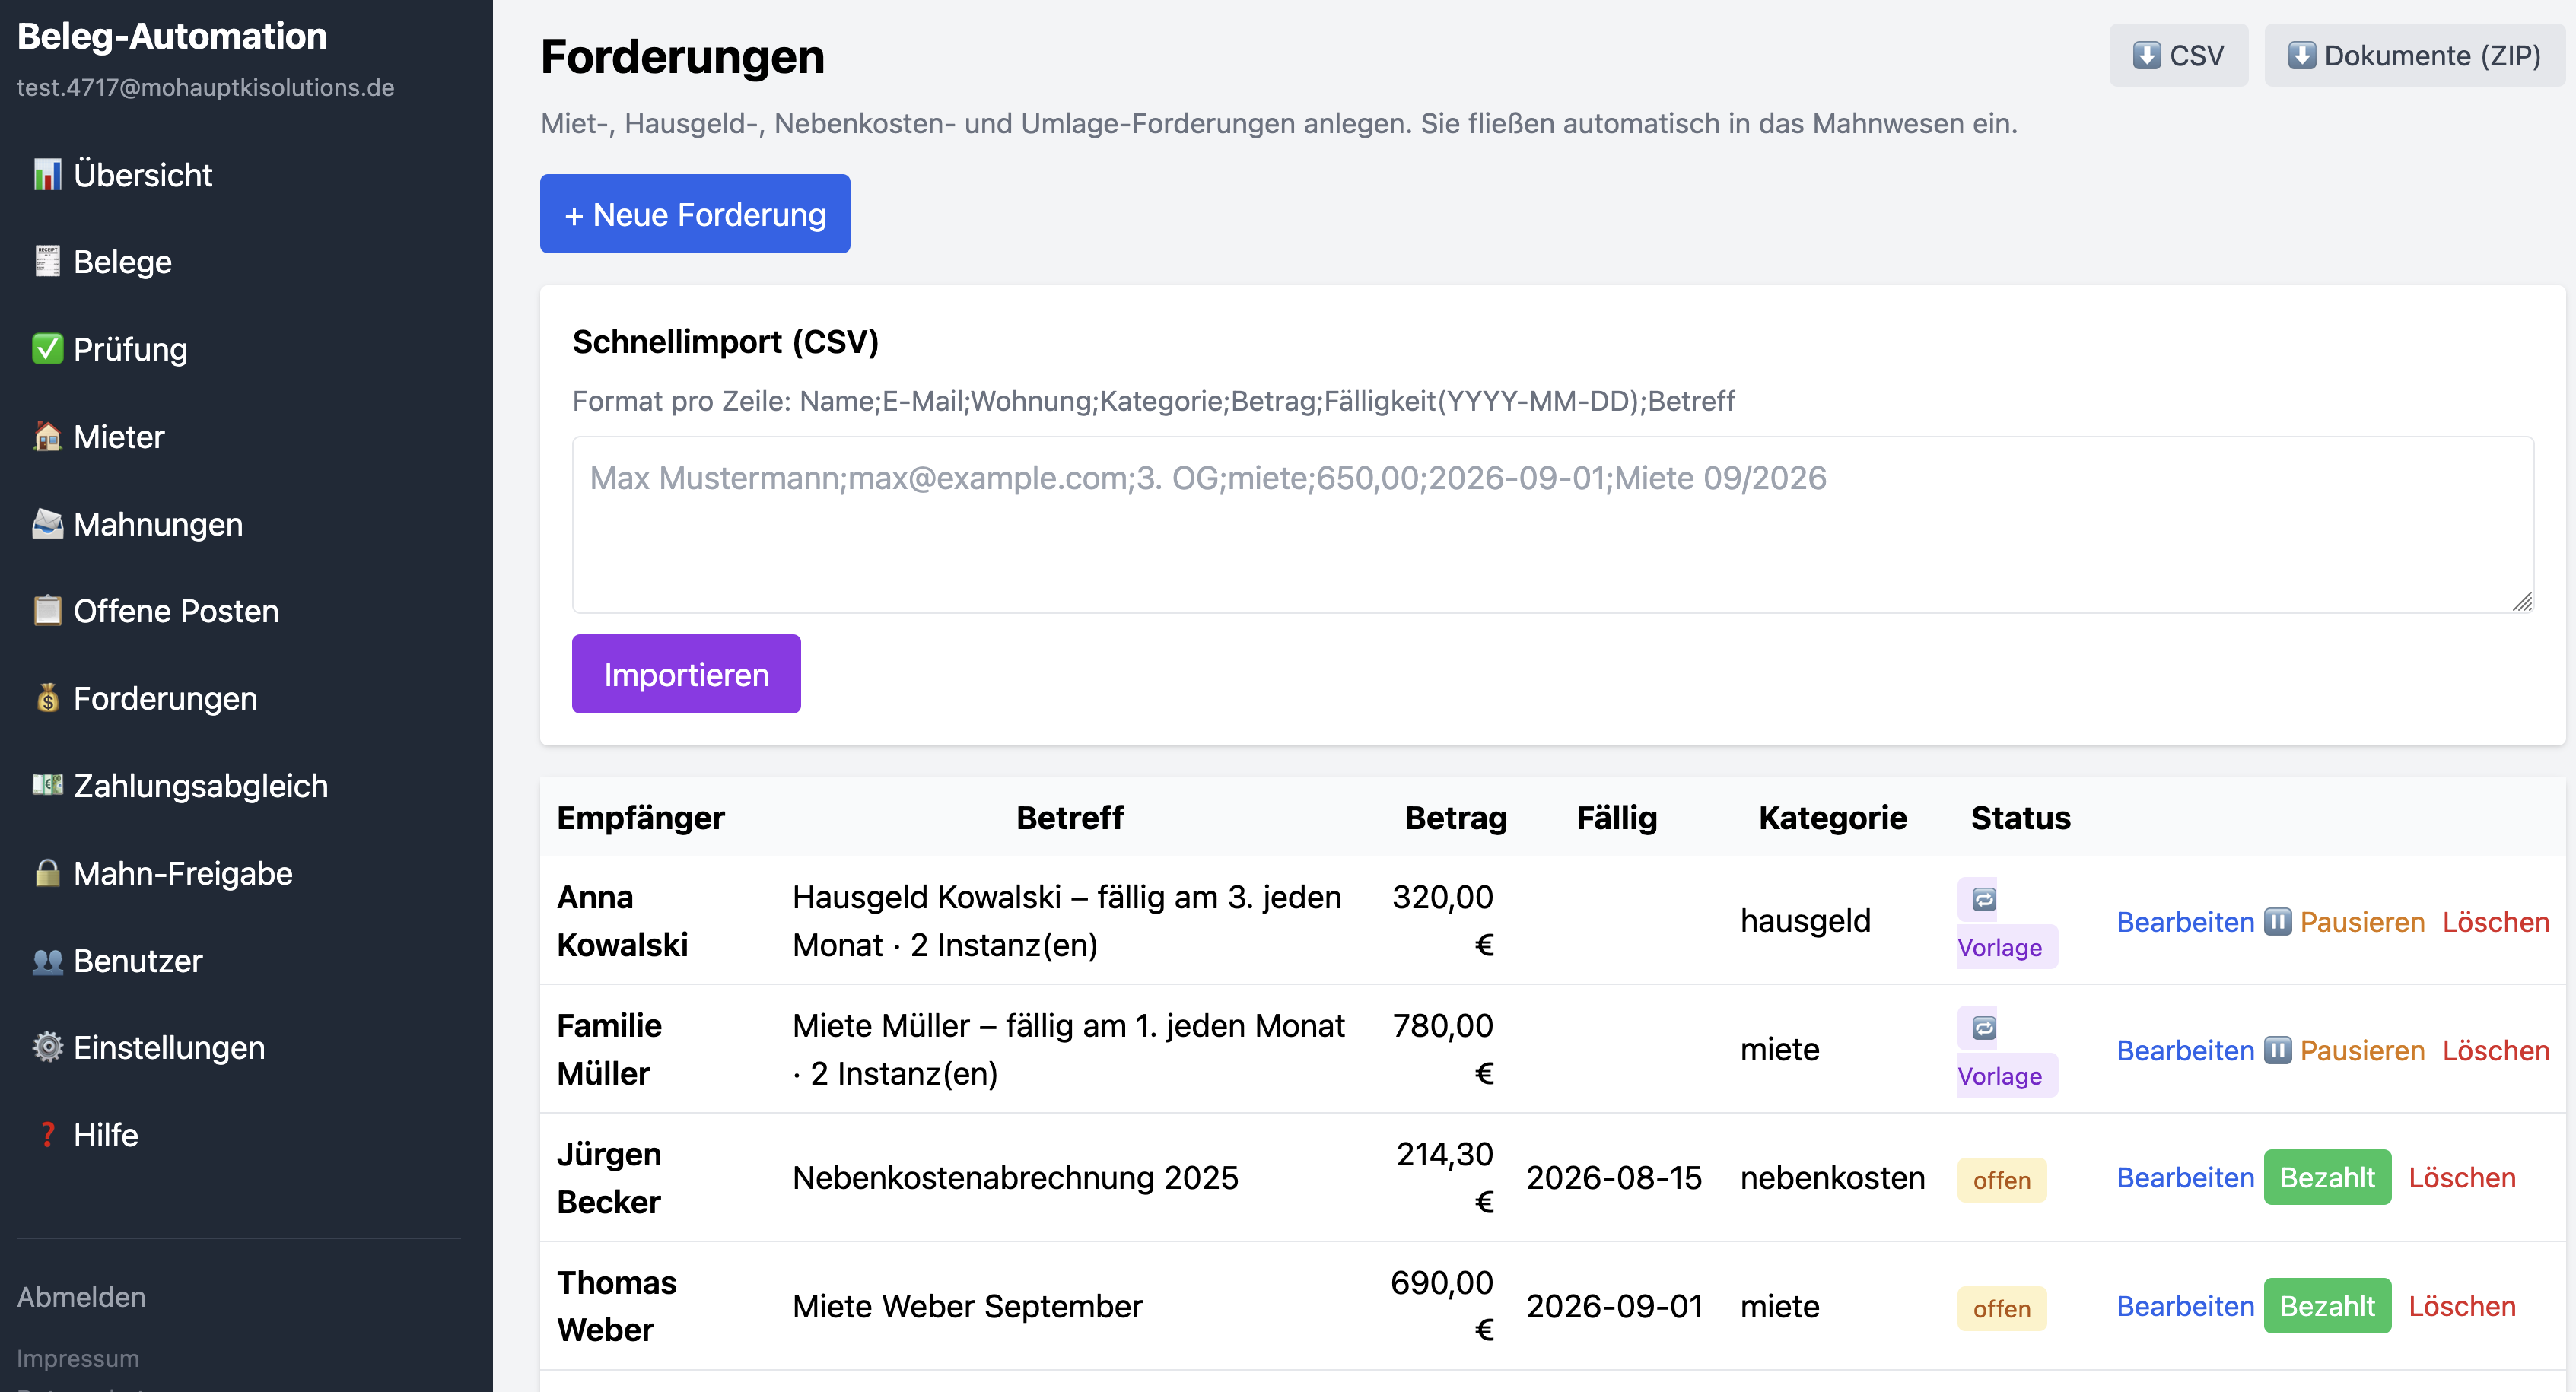Click the Prüfung green checkmark icon
The width and height of the screenshot is (2576, 1392).
(47, 349)
